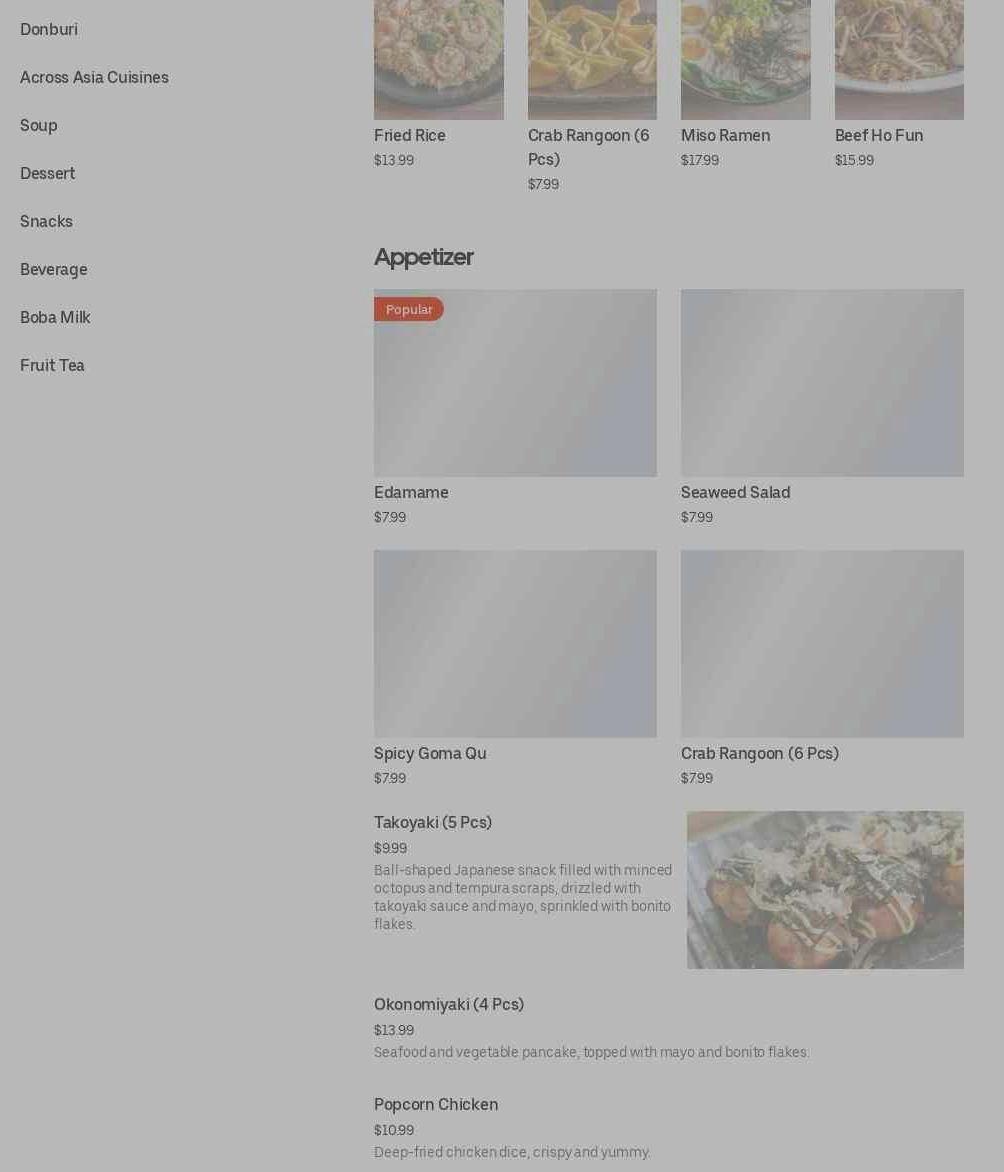The width and height of the screenshot is (1004, 1172).
Task: Click the Popular badge on Edamame
Action: pos(409,309)
